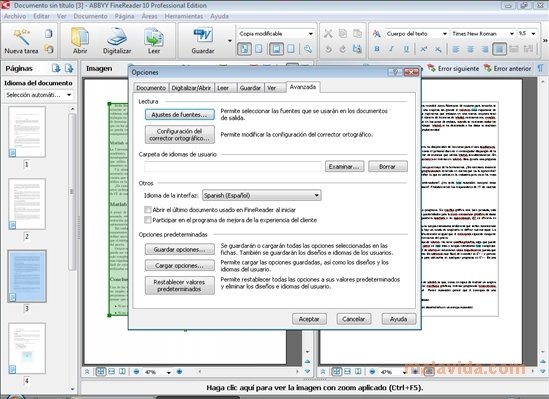Open the Selección automática language dropdown
Screen dimensions: 549x399
(39, 95)
